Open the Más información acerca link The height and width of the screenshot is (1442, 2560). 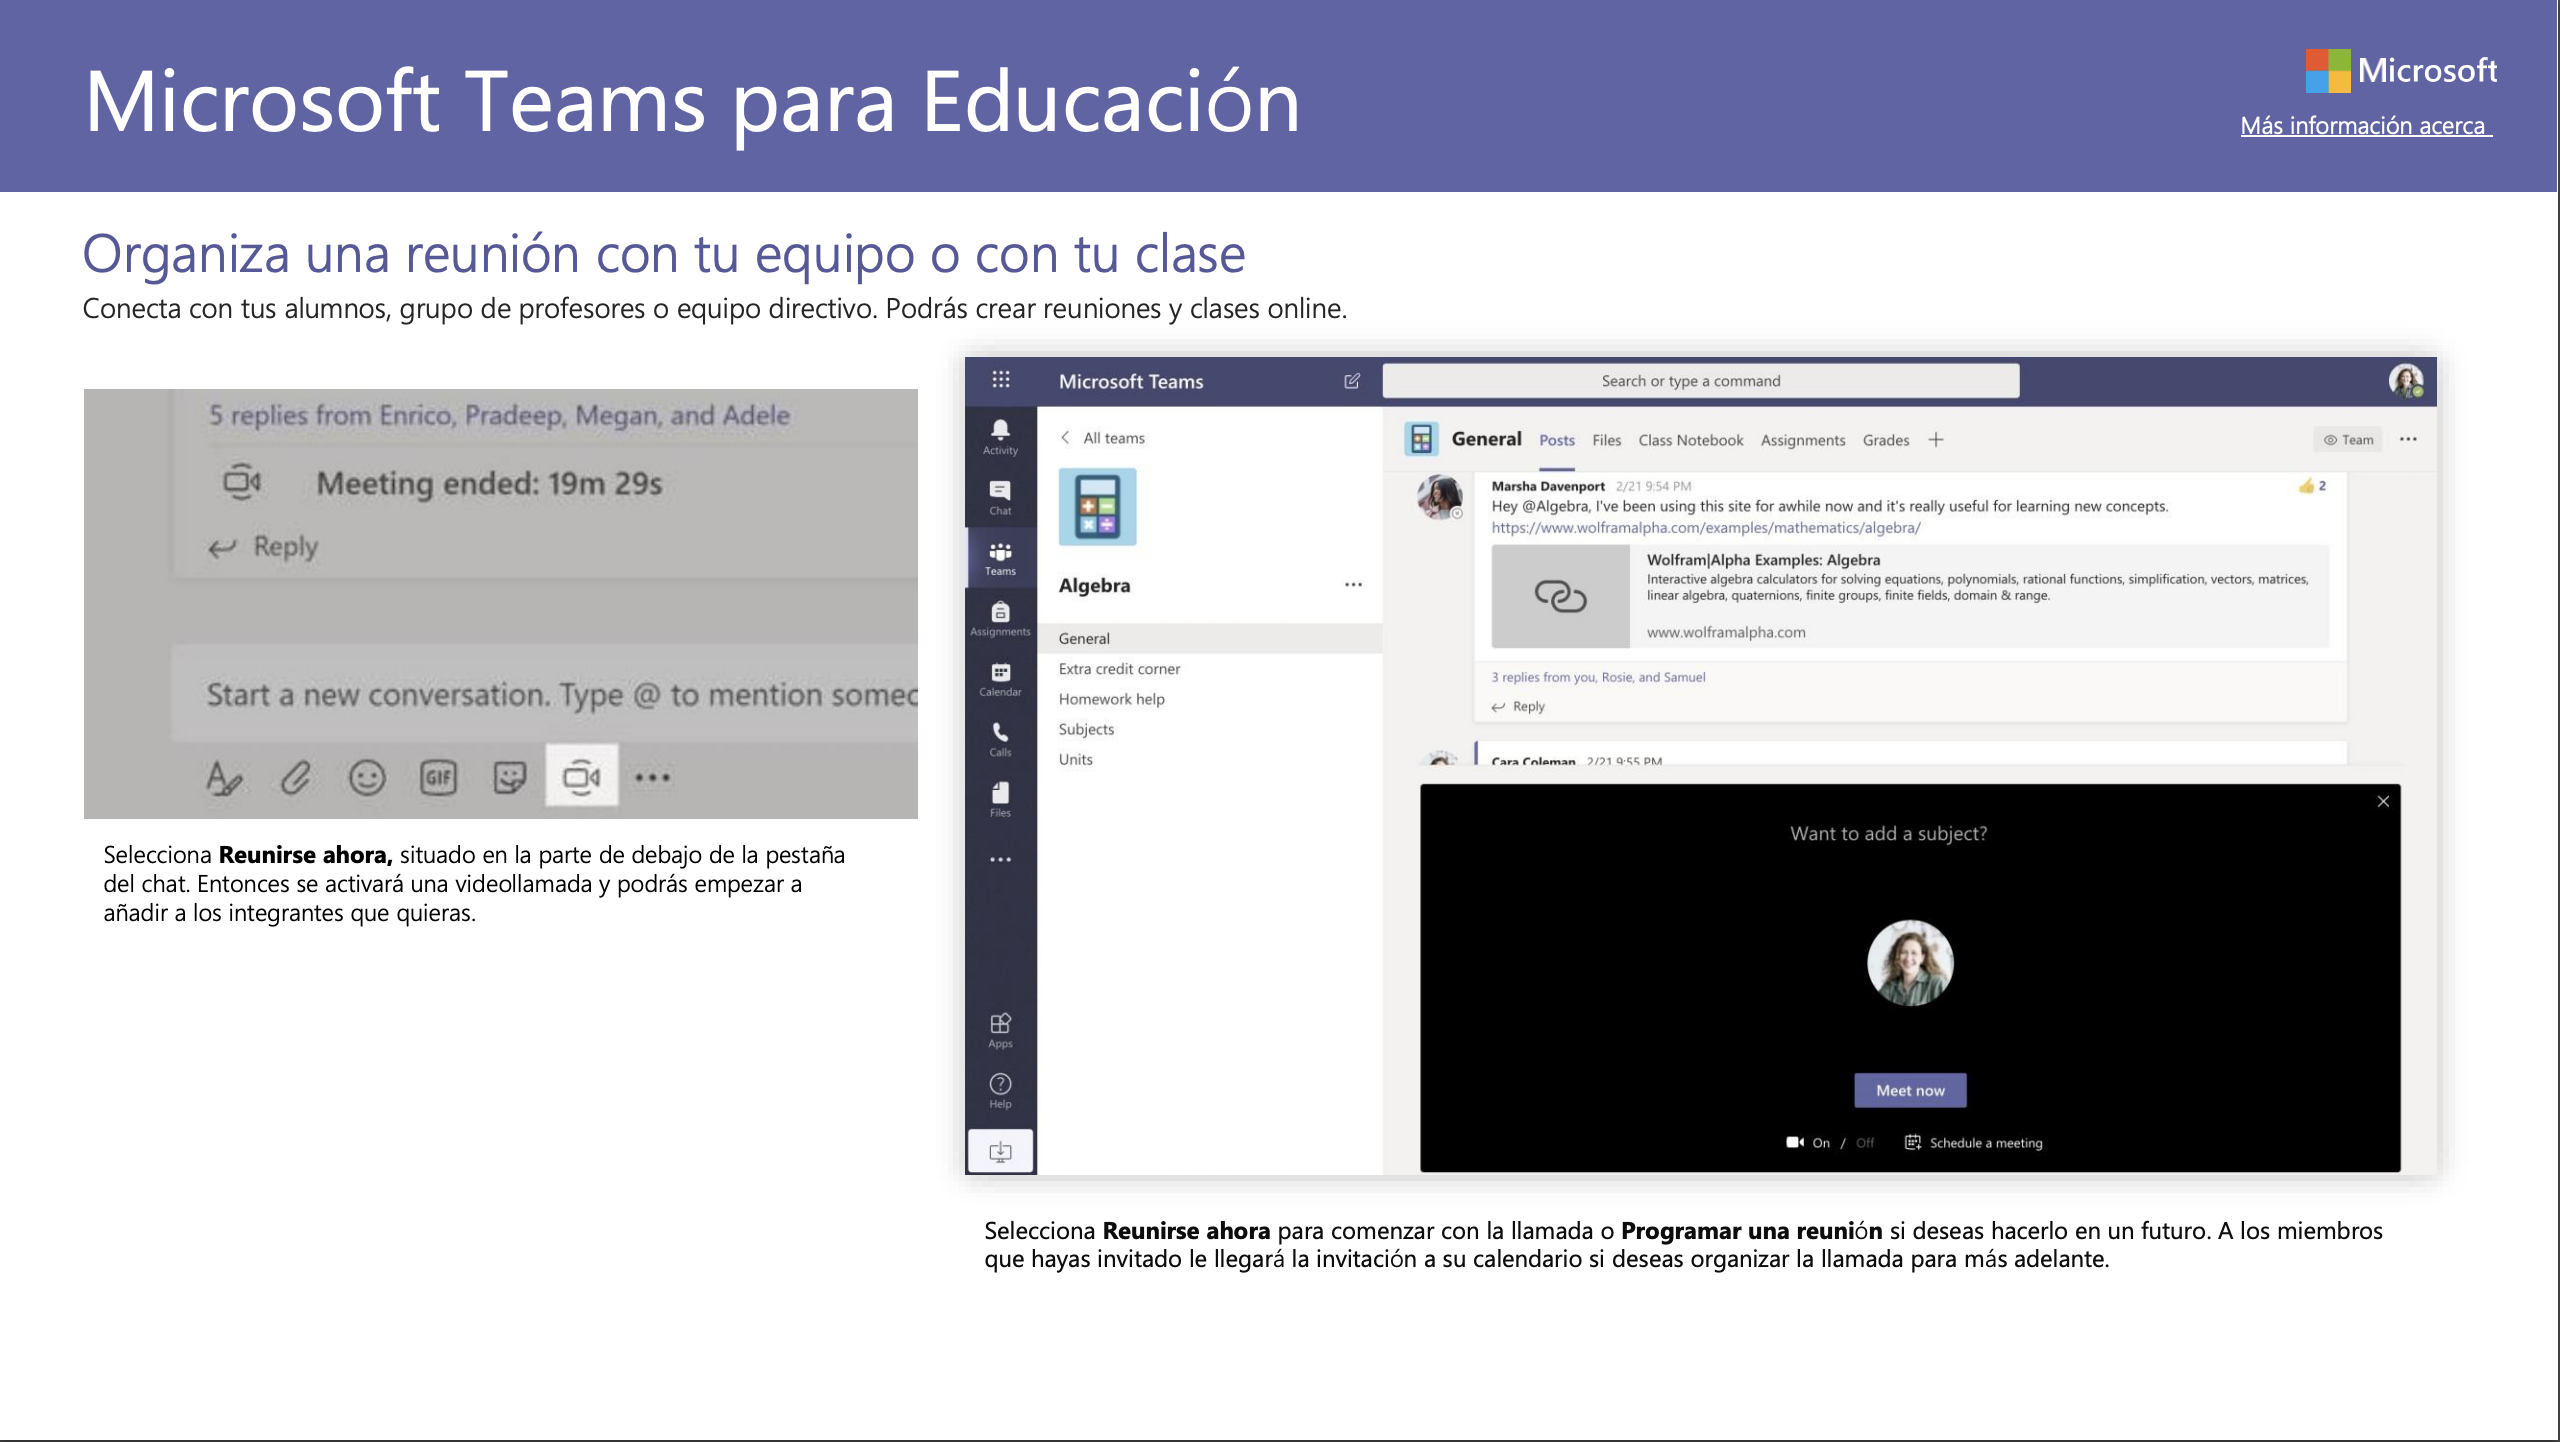pyautogui.click(x=2365, y=126)
